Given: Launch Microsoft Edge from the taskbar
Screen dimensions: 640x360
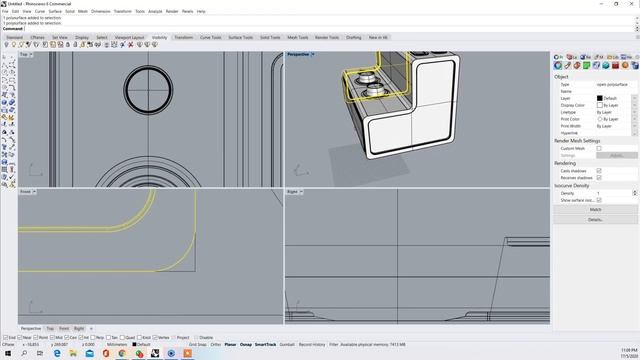Looking at the screenshot, I should pos(57,353).
